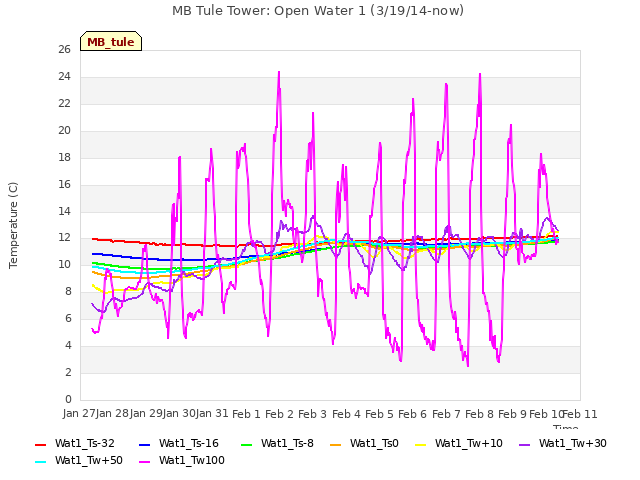640x480 pixels.
Task: Click the red Wat1_Ts-32 legend swatch
Action: [40, 444]
